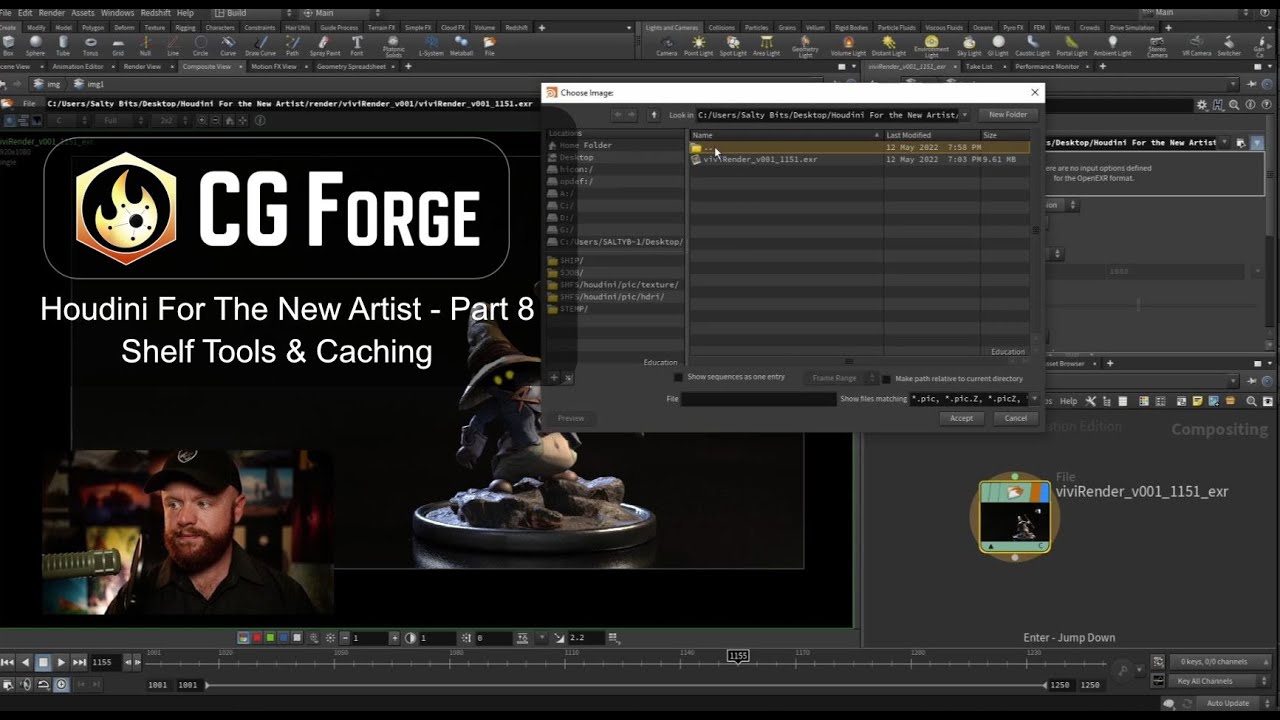Select the Torus shelf tool
Screen dimensions: 1280x720
pos(91,46)
